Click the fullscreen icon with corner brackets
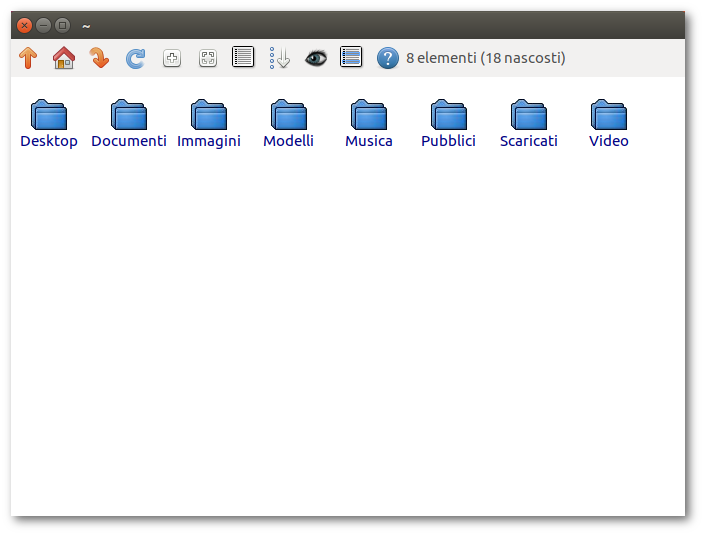 click(x=208, y=58)
